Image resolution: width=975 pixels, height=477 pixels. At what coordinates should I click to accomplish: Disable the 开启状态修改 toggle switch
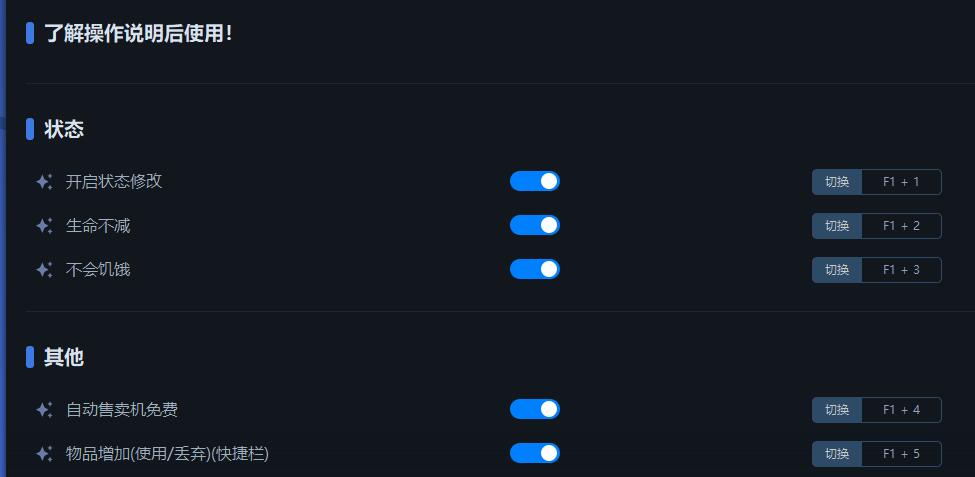535,181
